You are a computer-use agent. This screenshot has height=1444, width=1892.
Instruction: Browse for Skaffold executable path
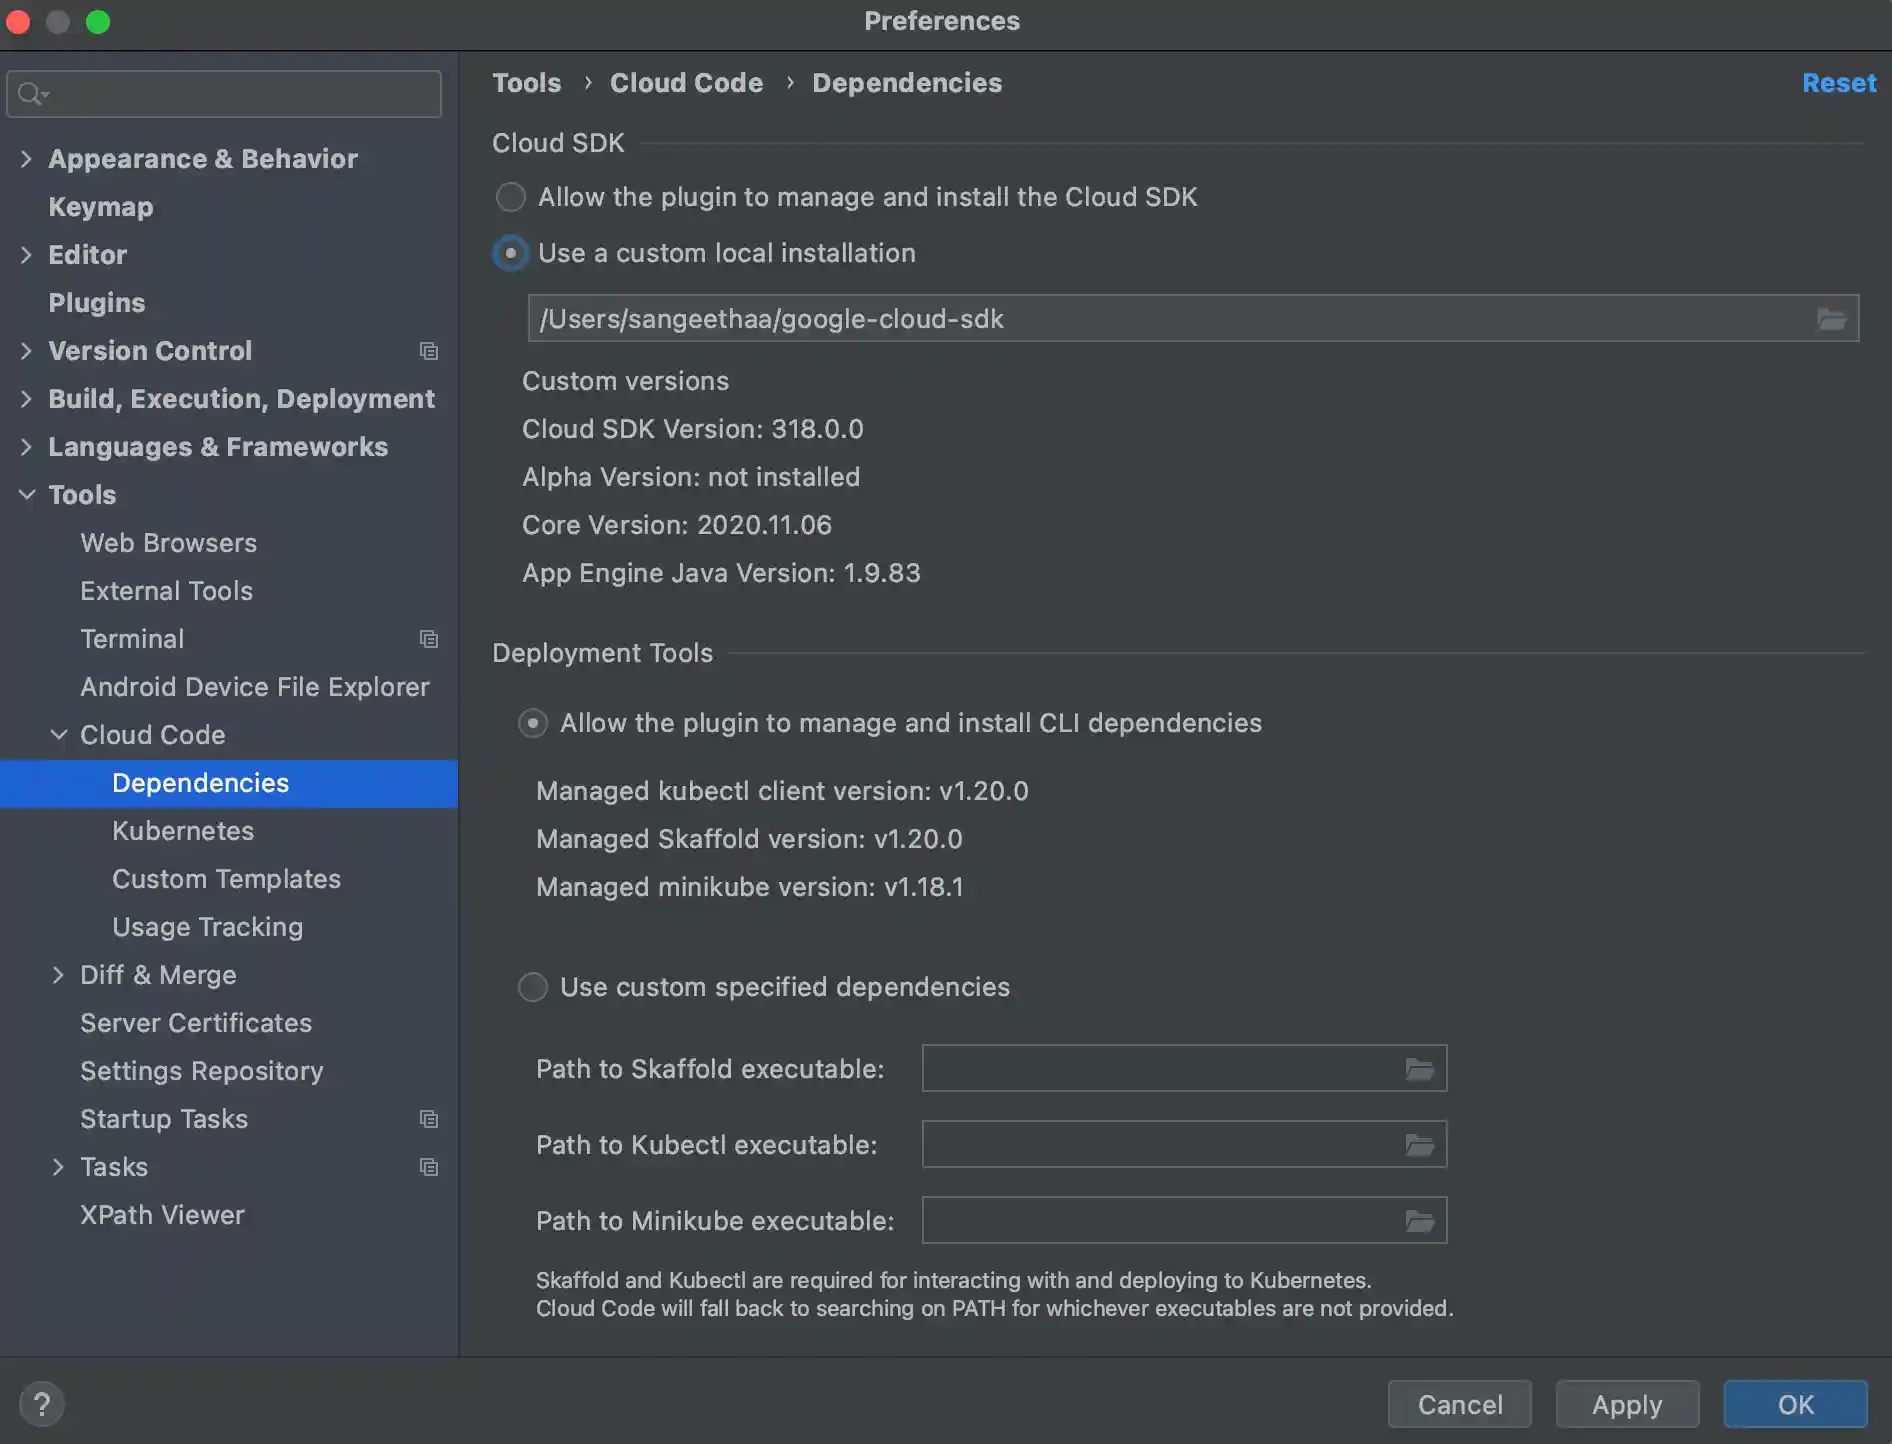click(1419, 1068)
